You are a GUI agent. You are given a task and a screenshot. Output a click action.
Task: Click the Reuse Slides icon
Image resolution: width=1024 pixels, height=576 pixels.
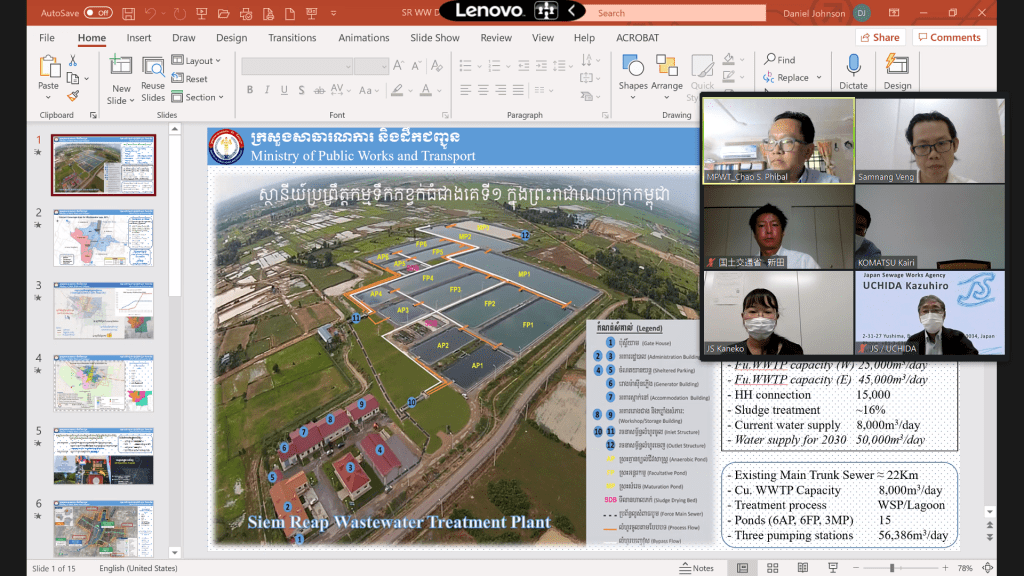pos(153,76)
